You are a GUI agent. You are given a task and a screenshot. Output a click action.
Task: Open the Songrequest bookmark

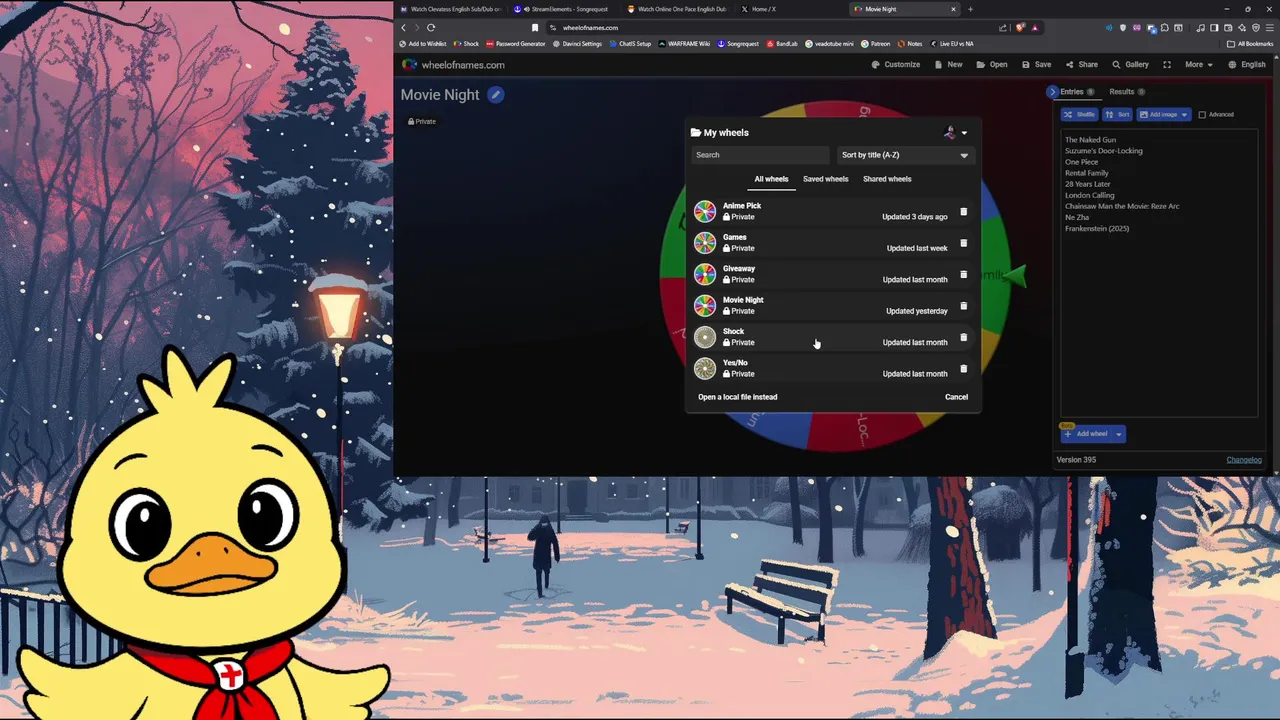[x=738, y=44]
